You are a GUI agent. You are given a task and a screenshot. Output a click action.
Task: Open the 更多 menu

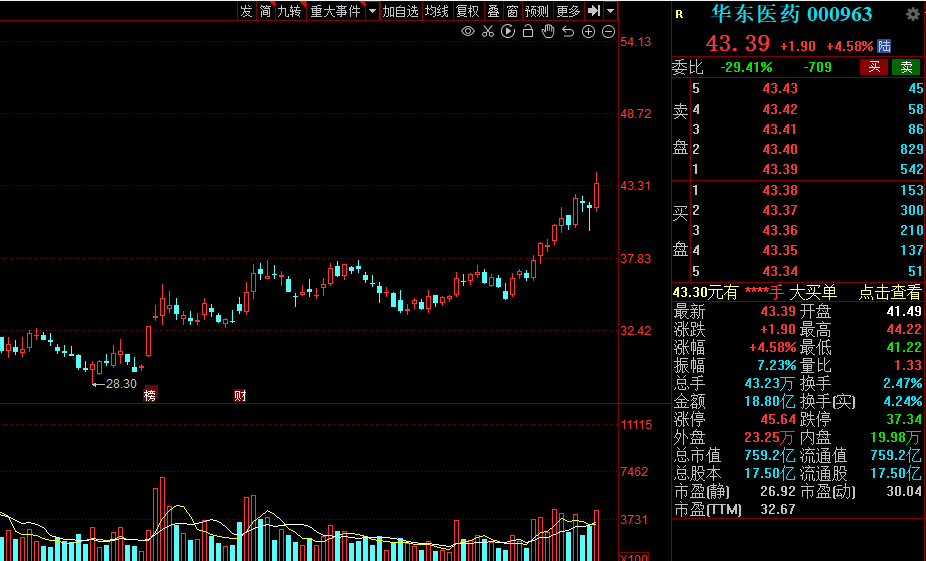(x=568, y=11)
